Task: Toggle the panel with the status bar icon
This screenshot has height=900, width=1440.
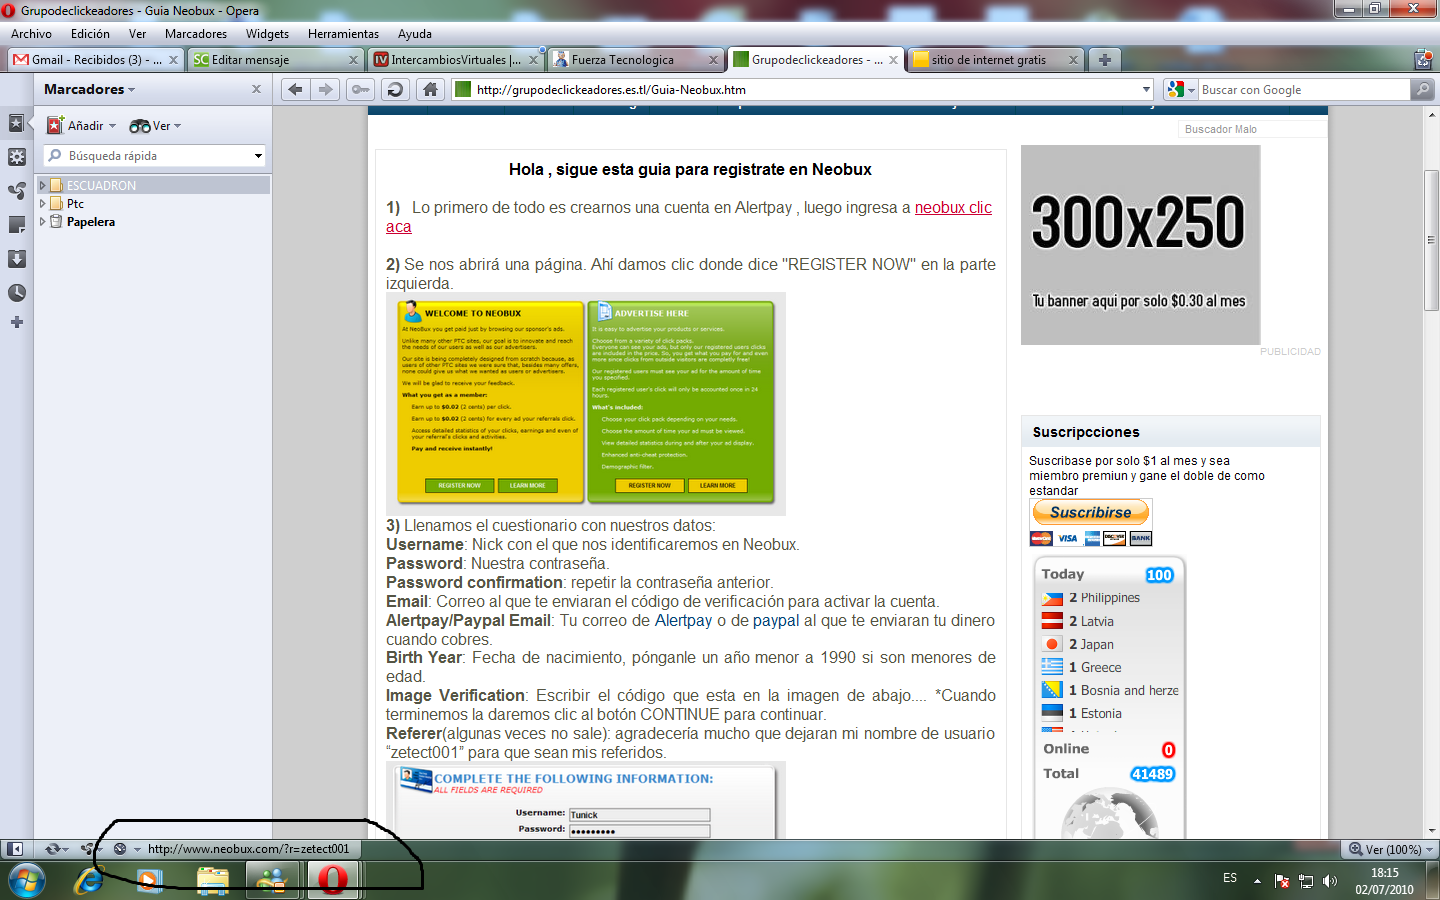Action: 15,849
